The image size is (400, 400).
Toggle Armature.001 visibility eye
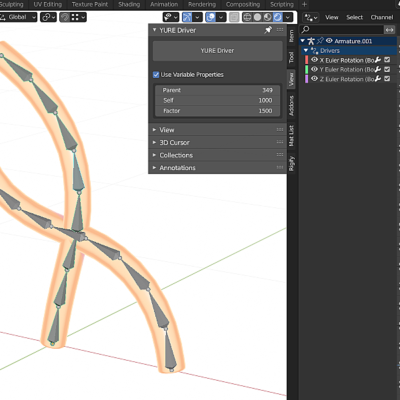[329, 41]
